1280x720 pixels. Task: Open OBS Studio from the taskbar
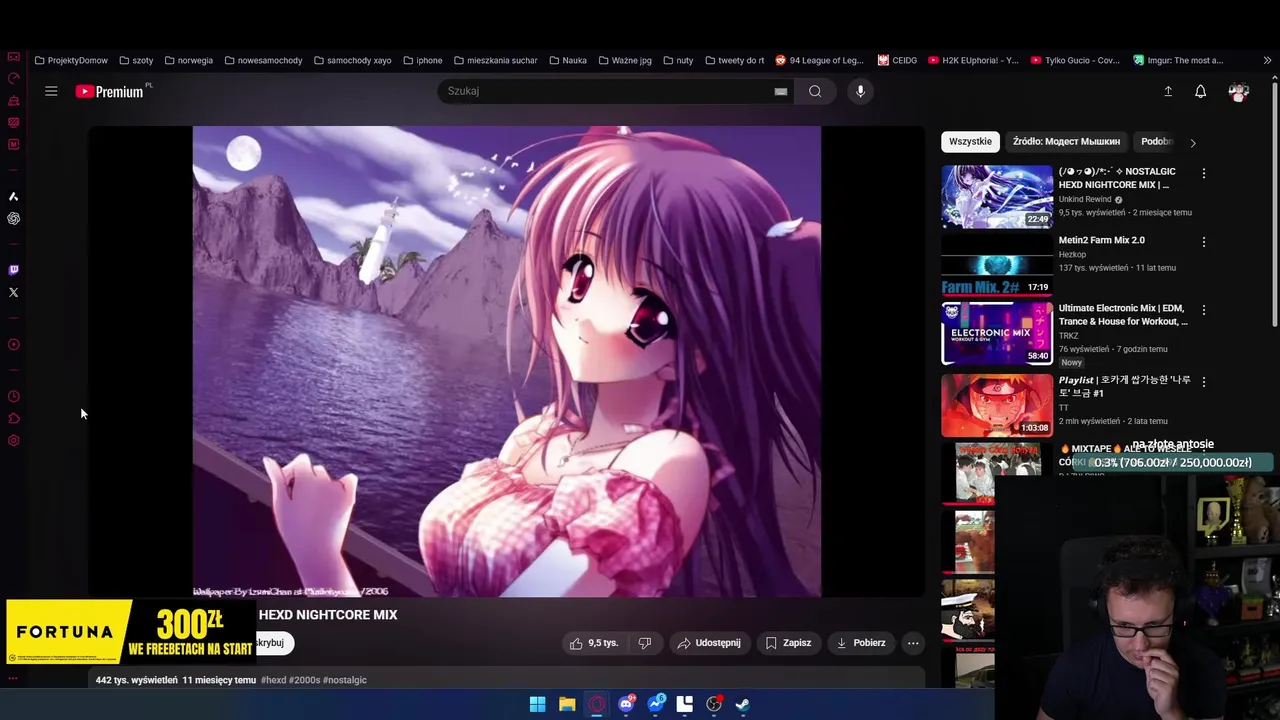(714, 704)
